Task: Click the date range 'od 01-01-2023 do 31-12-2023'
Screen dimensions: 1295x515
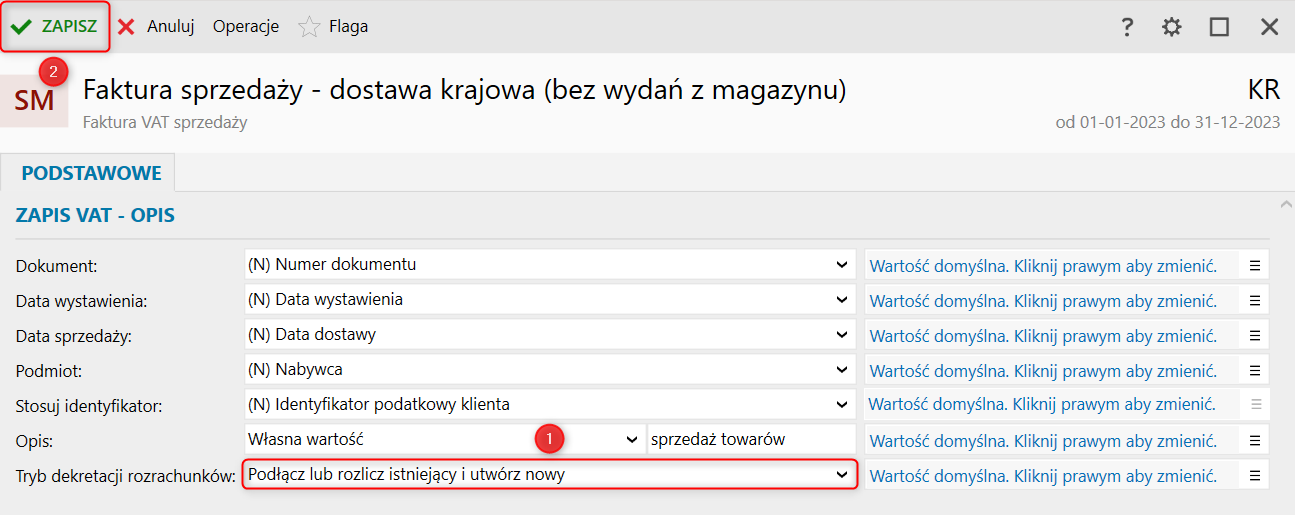Action: pos(1168,123)
